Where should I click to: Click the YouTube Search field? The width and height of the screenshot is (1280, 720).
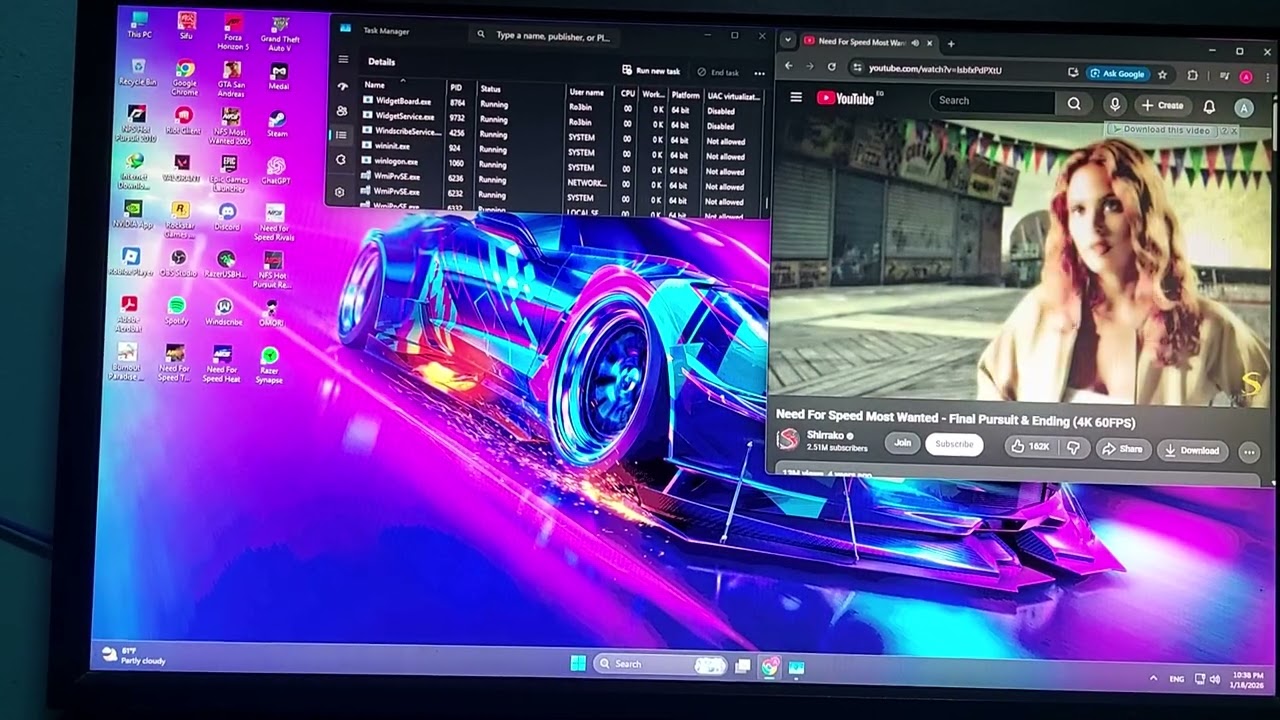(x=992, y=101)
